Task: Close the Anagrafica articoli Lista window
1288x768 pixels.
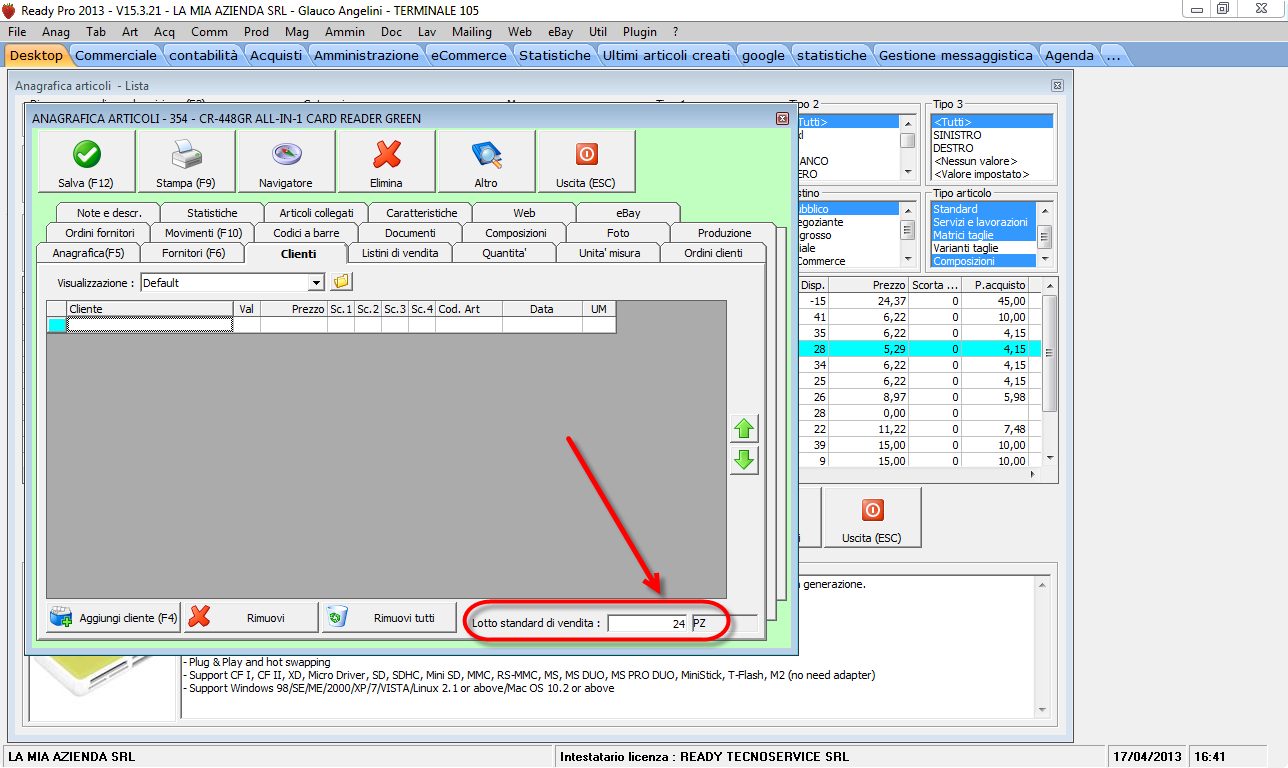Action: (x=1057, y=86)
